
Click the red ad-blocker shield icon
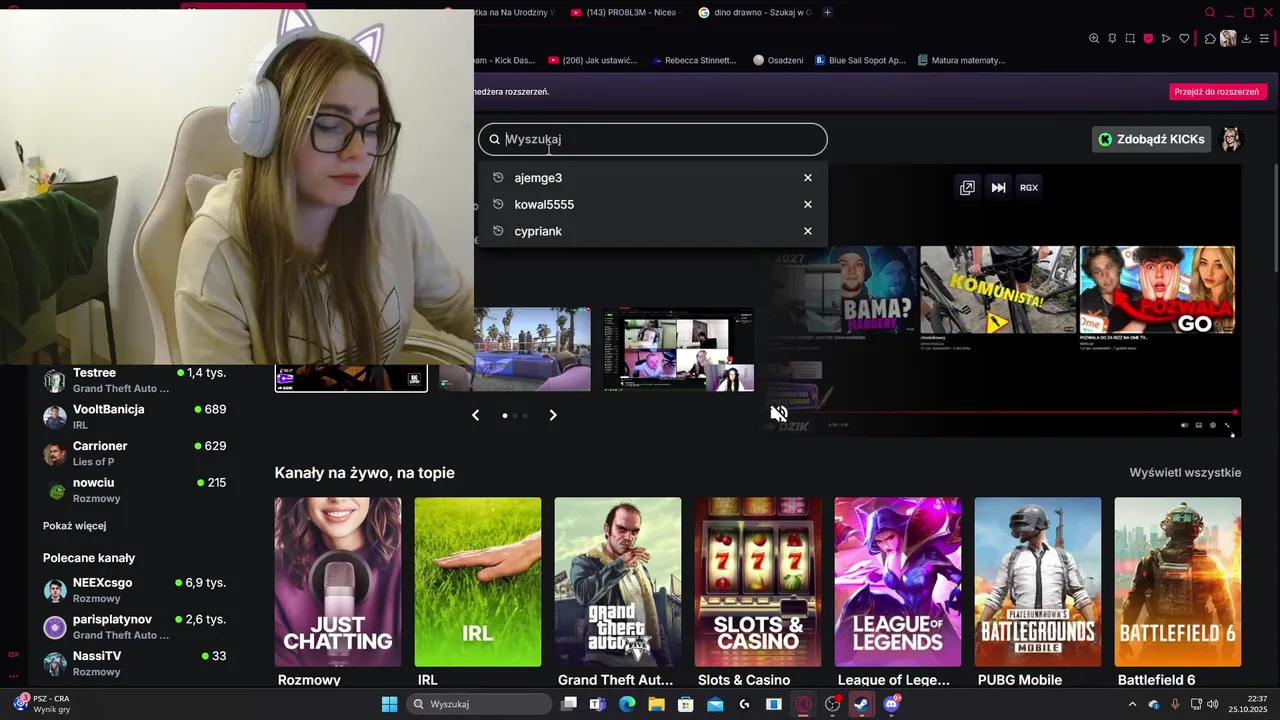pyautogui.click(x=1148, y=38)
